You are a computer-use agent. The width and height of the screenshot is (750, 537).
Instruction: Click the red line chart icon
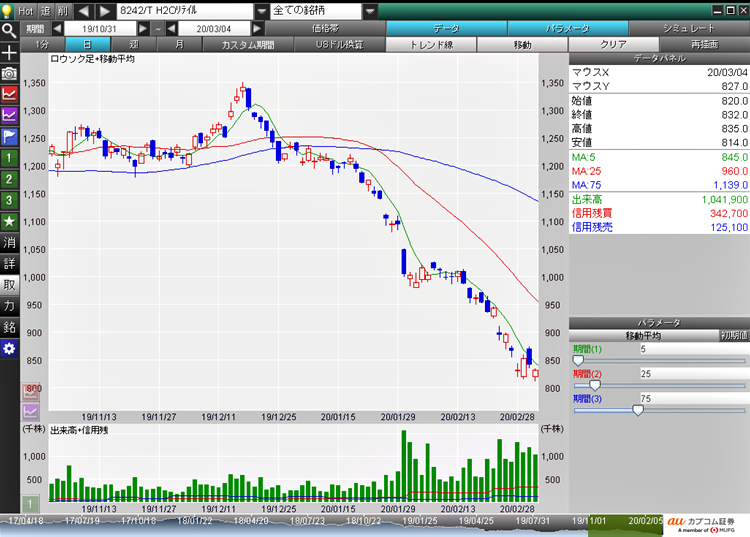coord(9,94)
